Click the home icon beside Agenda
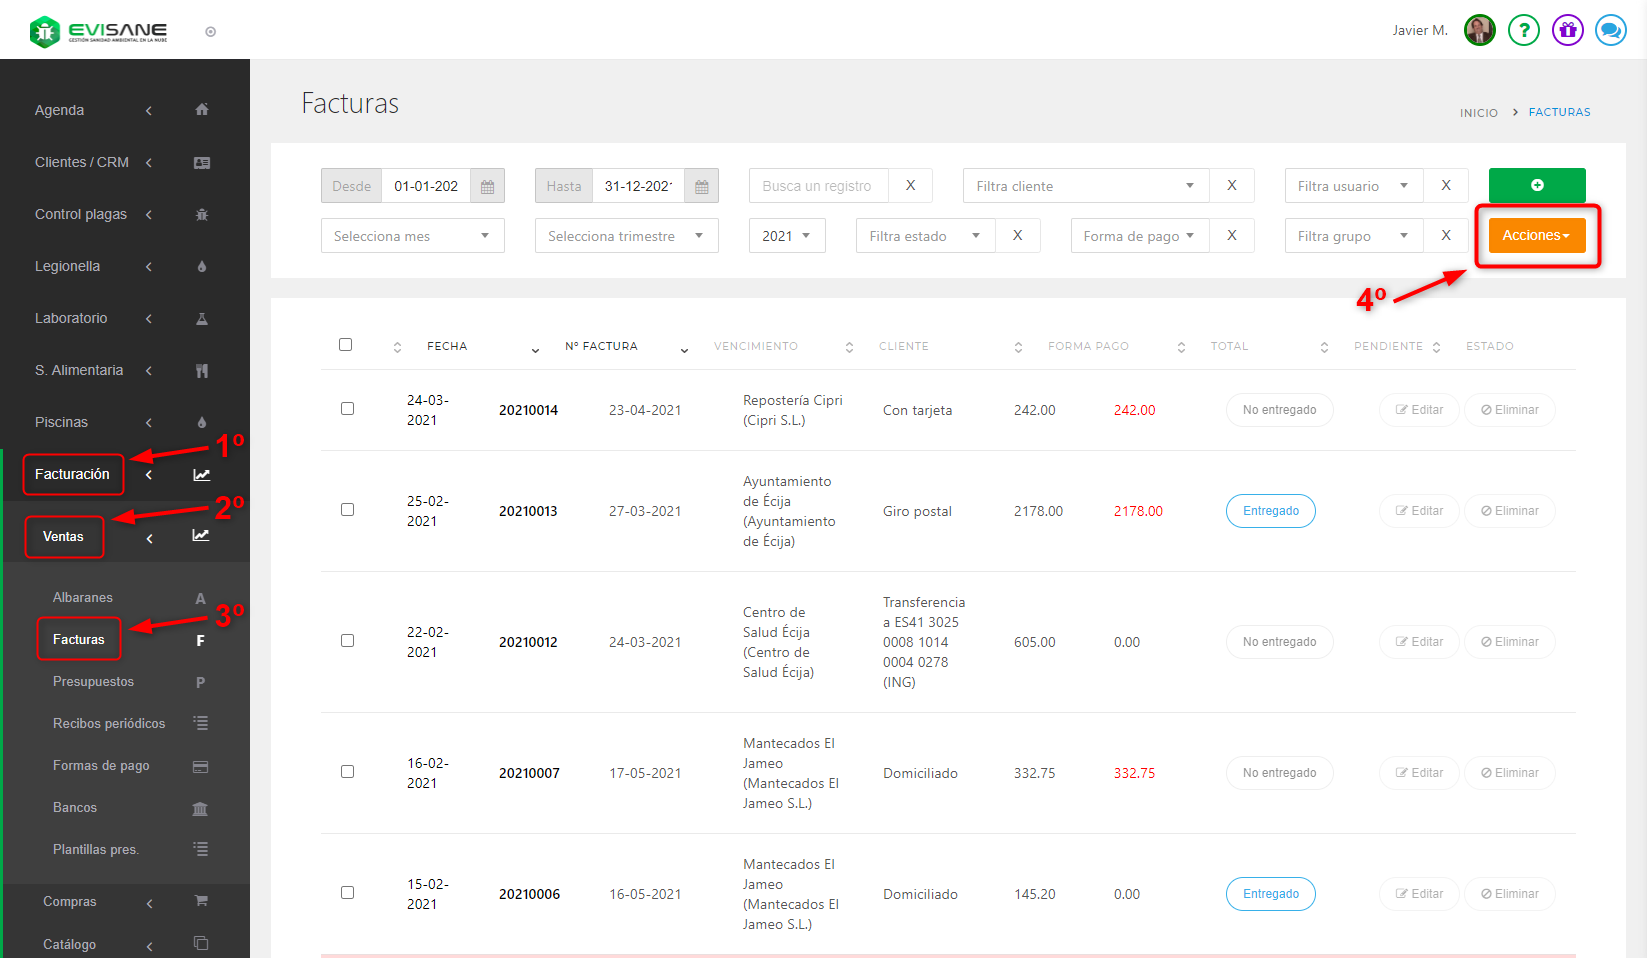Image resolution: width=1647 pixels, height=958 pixels. (x=202, y=110)
